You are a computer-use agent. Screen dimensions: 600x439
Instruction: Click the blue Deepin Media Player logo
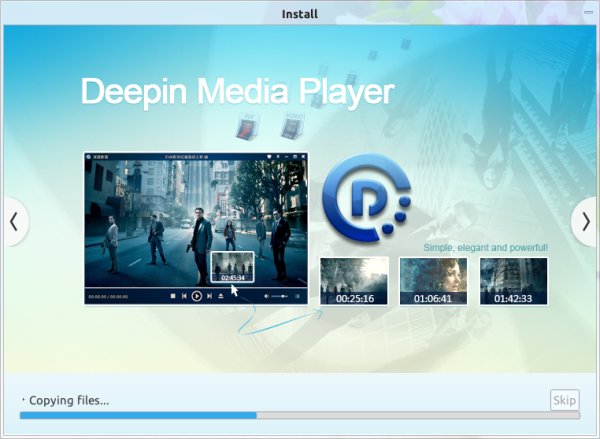coord(367,197)
